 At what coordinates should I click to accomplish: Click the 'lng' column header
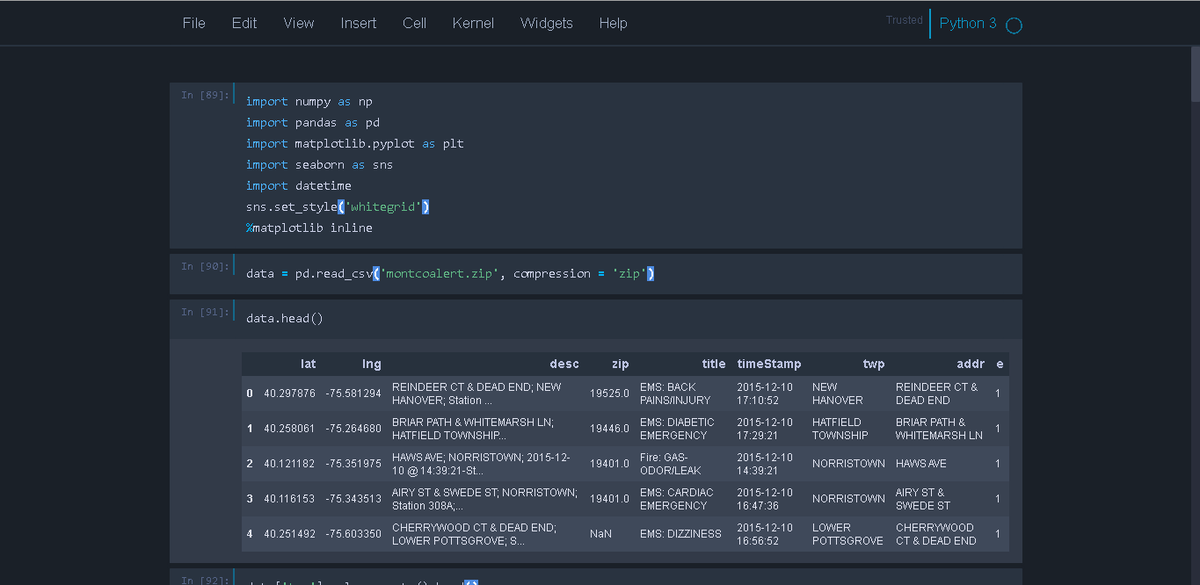(x=371, y=364)
